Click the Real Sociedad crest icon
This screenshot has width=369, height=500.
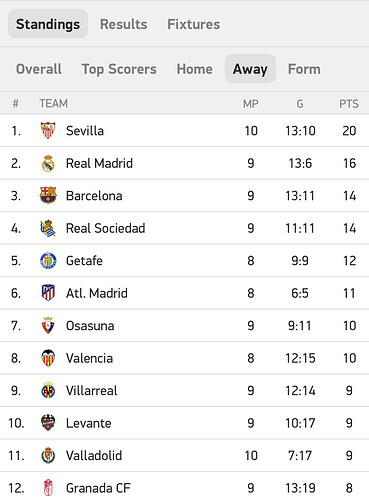pyautogui.click(x=48, y=228)
